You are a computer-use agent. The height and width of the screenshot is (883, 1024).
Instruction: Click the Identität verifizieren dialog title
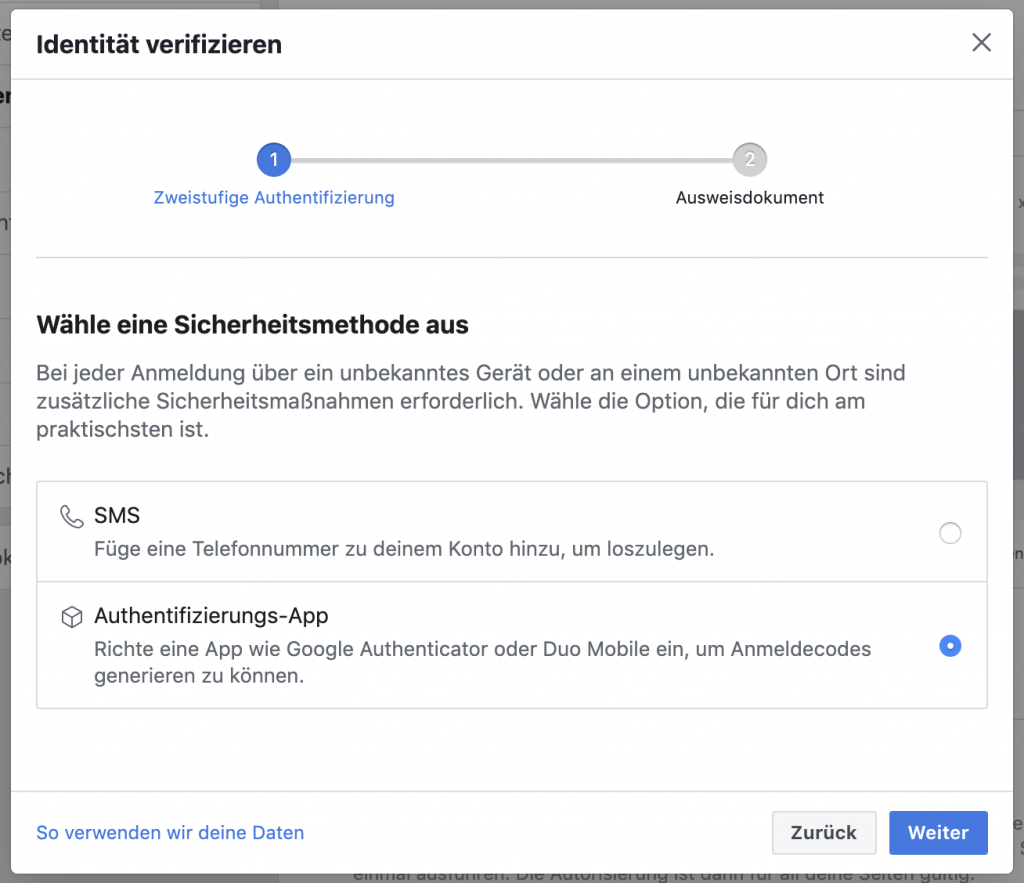tap(159, 45)
